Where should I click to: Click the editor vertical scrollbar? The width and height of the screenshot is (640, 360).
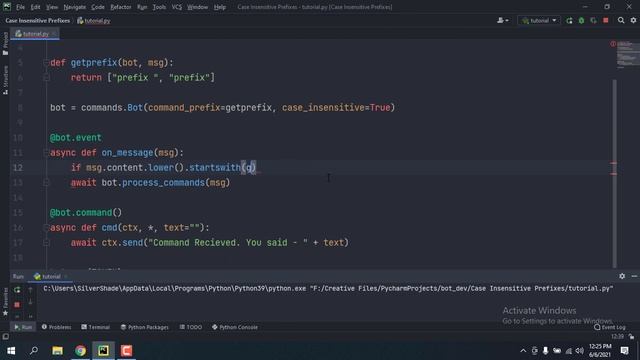[615, 173]
